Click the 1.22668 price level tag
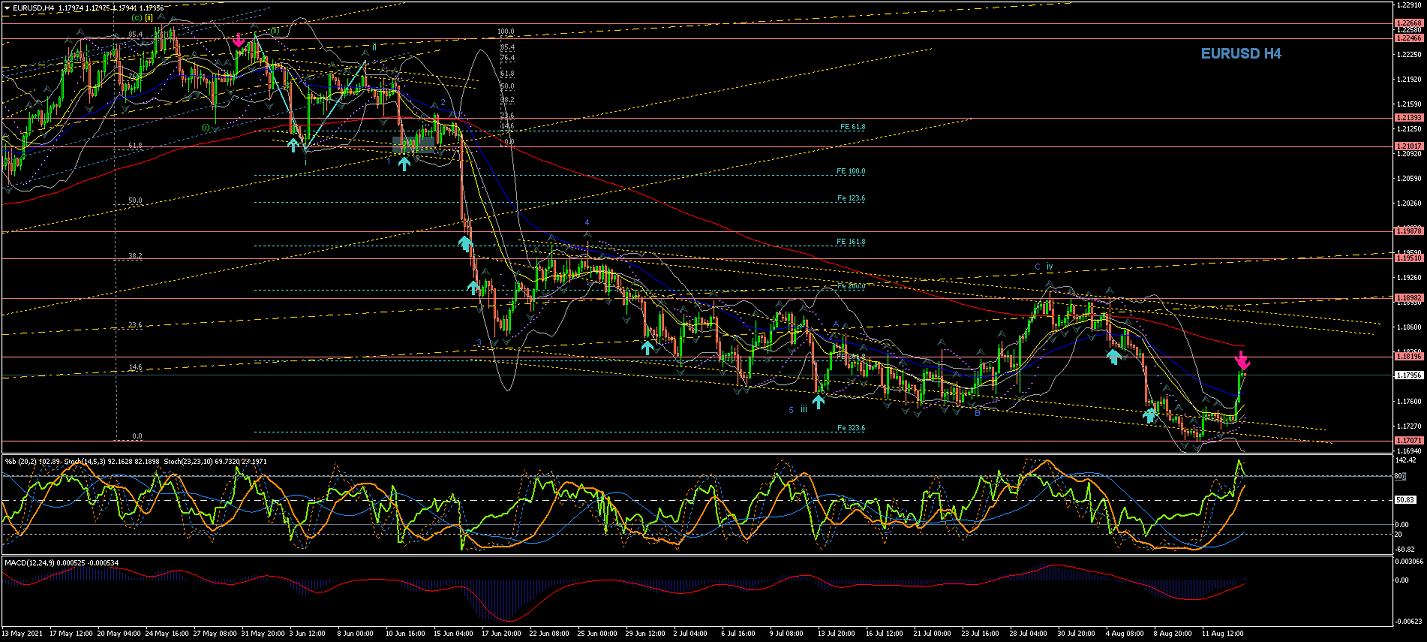The image size is (1427, 642). click(x=1409, y=23)
